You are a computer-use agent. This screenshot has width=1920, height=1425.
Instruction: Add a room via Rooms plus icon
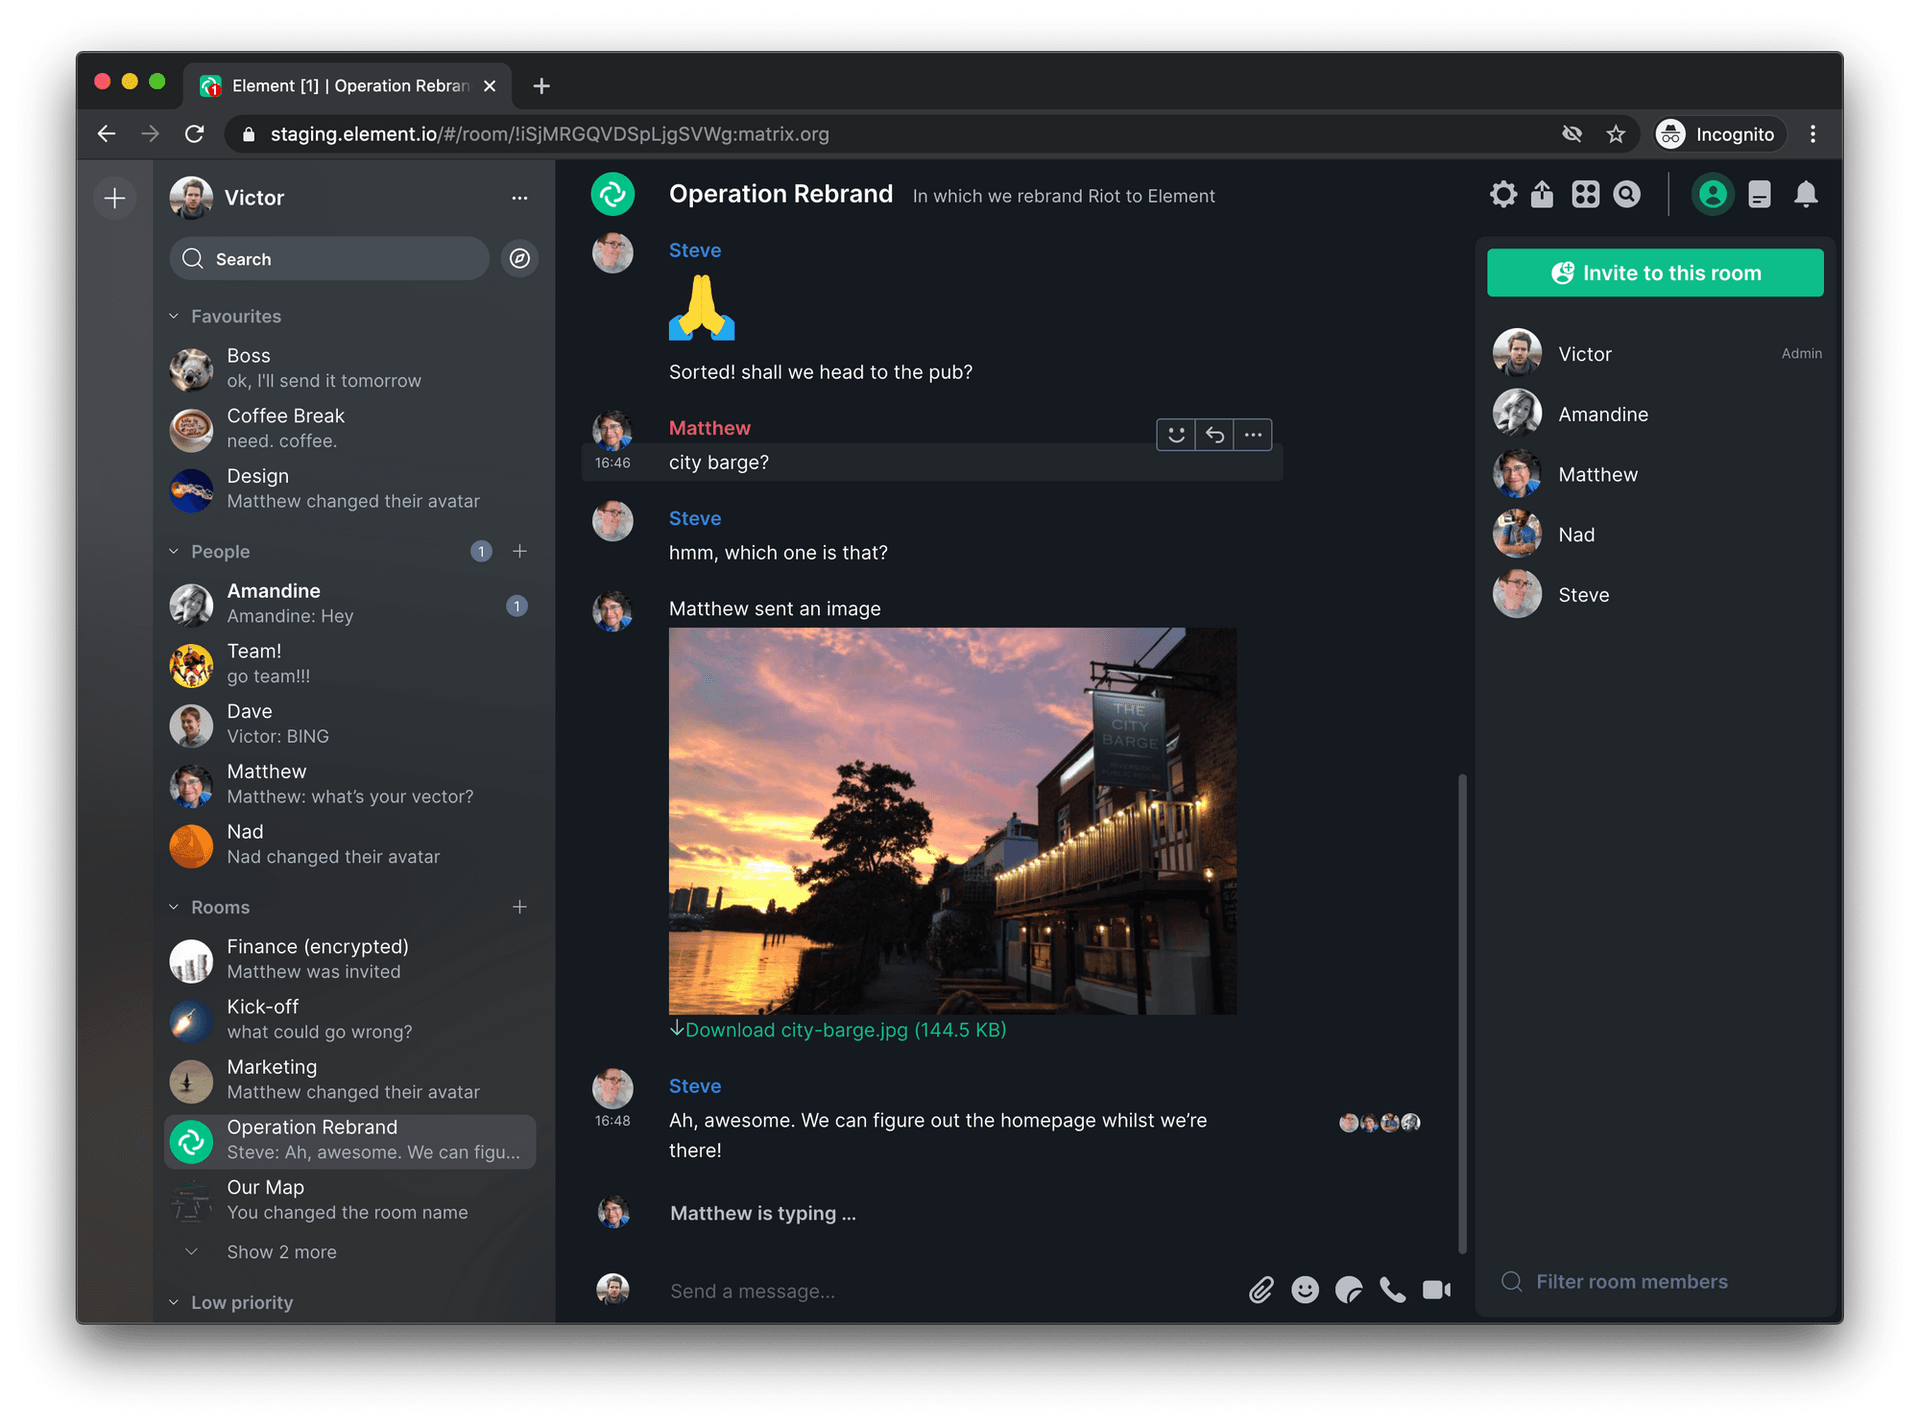[519, 907]
